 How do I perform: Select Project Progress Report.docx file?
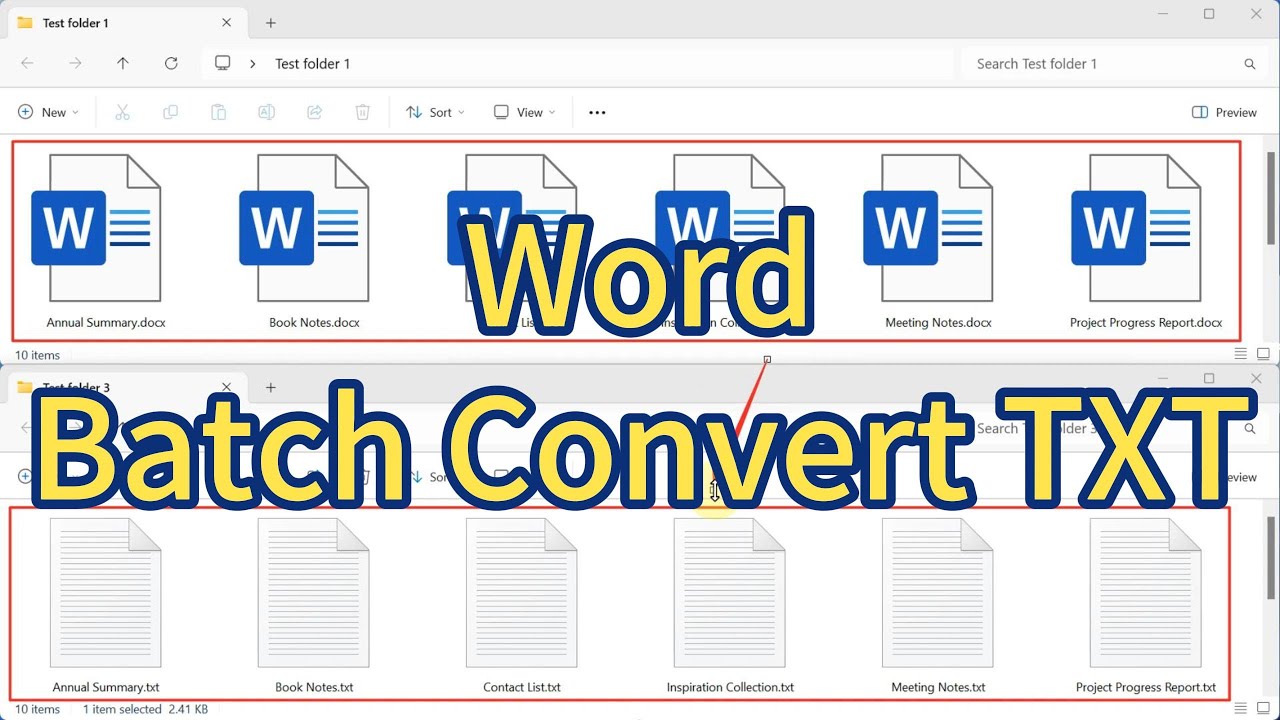tap(1146, 241)
